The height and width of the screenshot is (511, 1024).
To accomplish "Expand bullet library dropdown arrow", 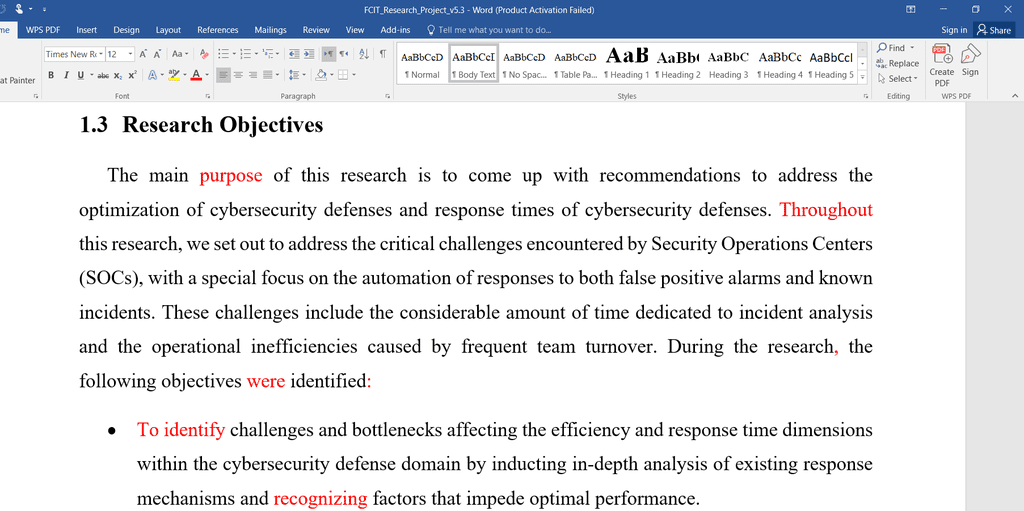I will (x=234, y=54).
